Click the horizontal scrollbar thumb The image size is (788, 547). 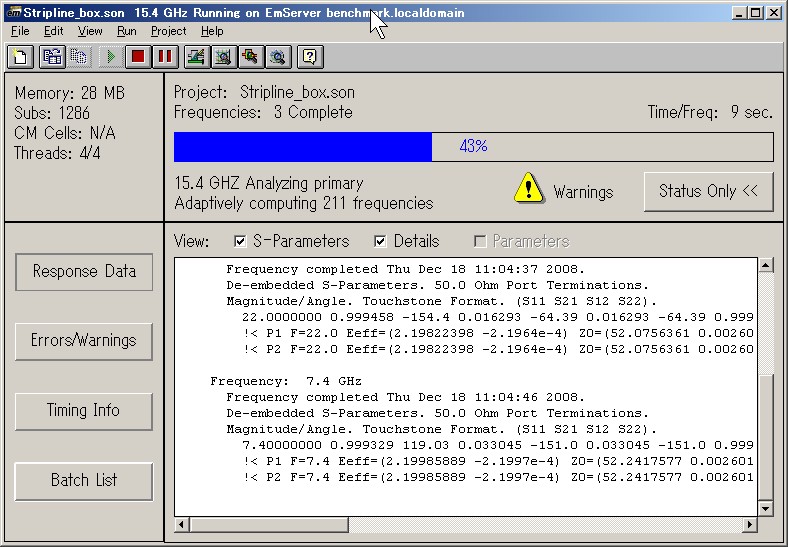coord(269,525)
